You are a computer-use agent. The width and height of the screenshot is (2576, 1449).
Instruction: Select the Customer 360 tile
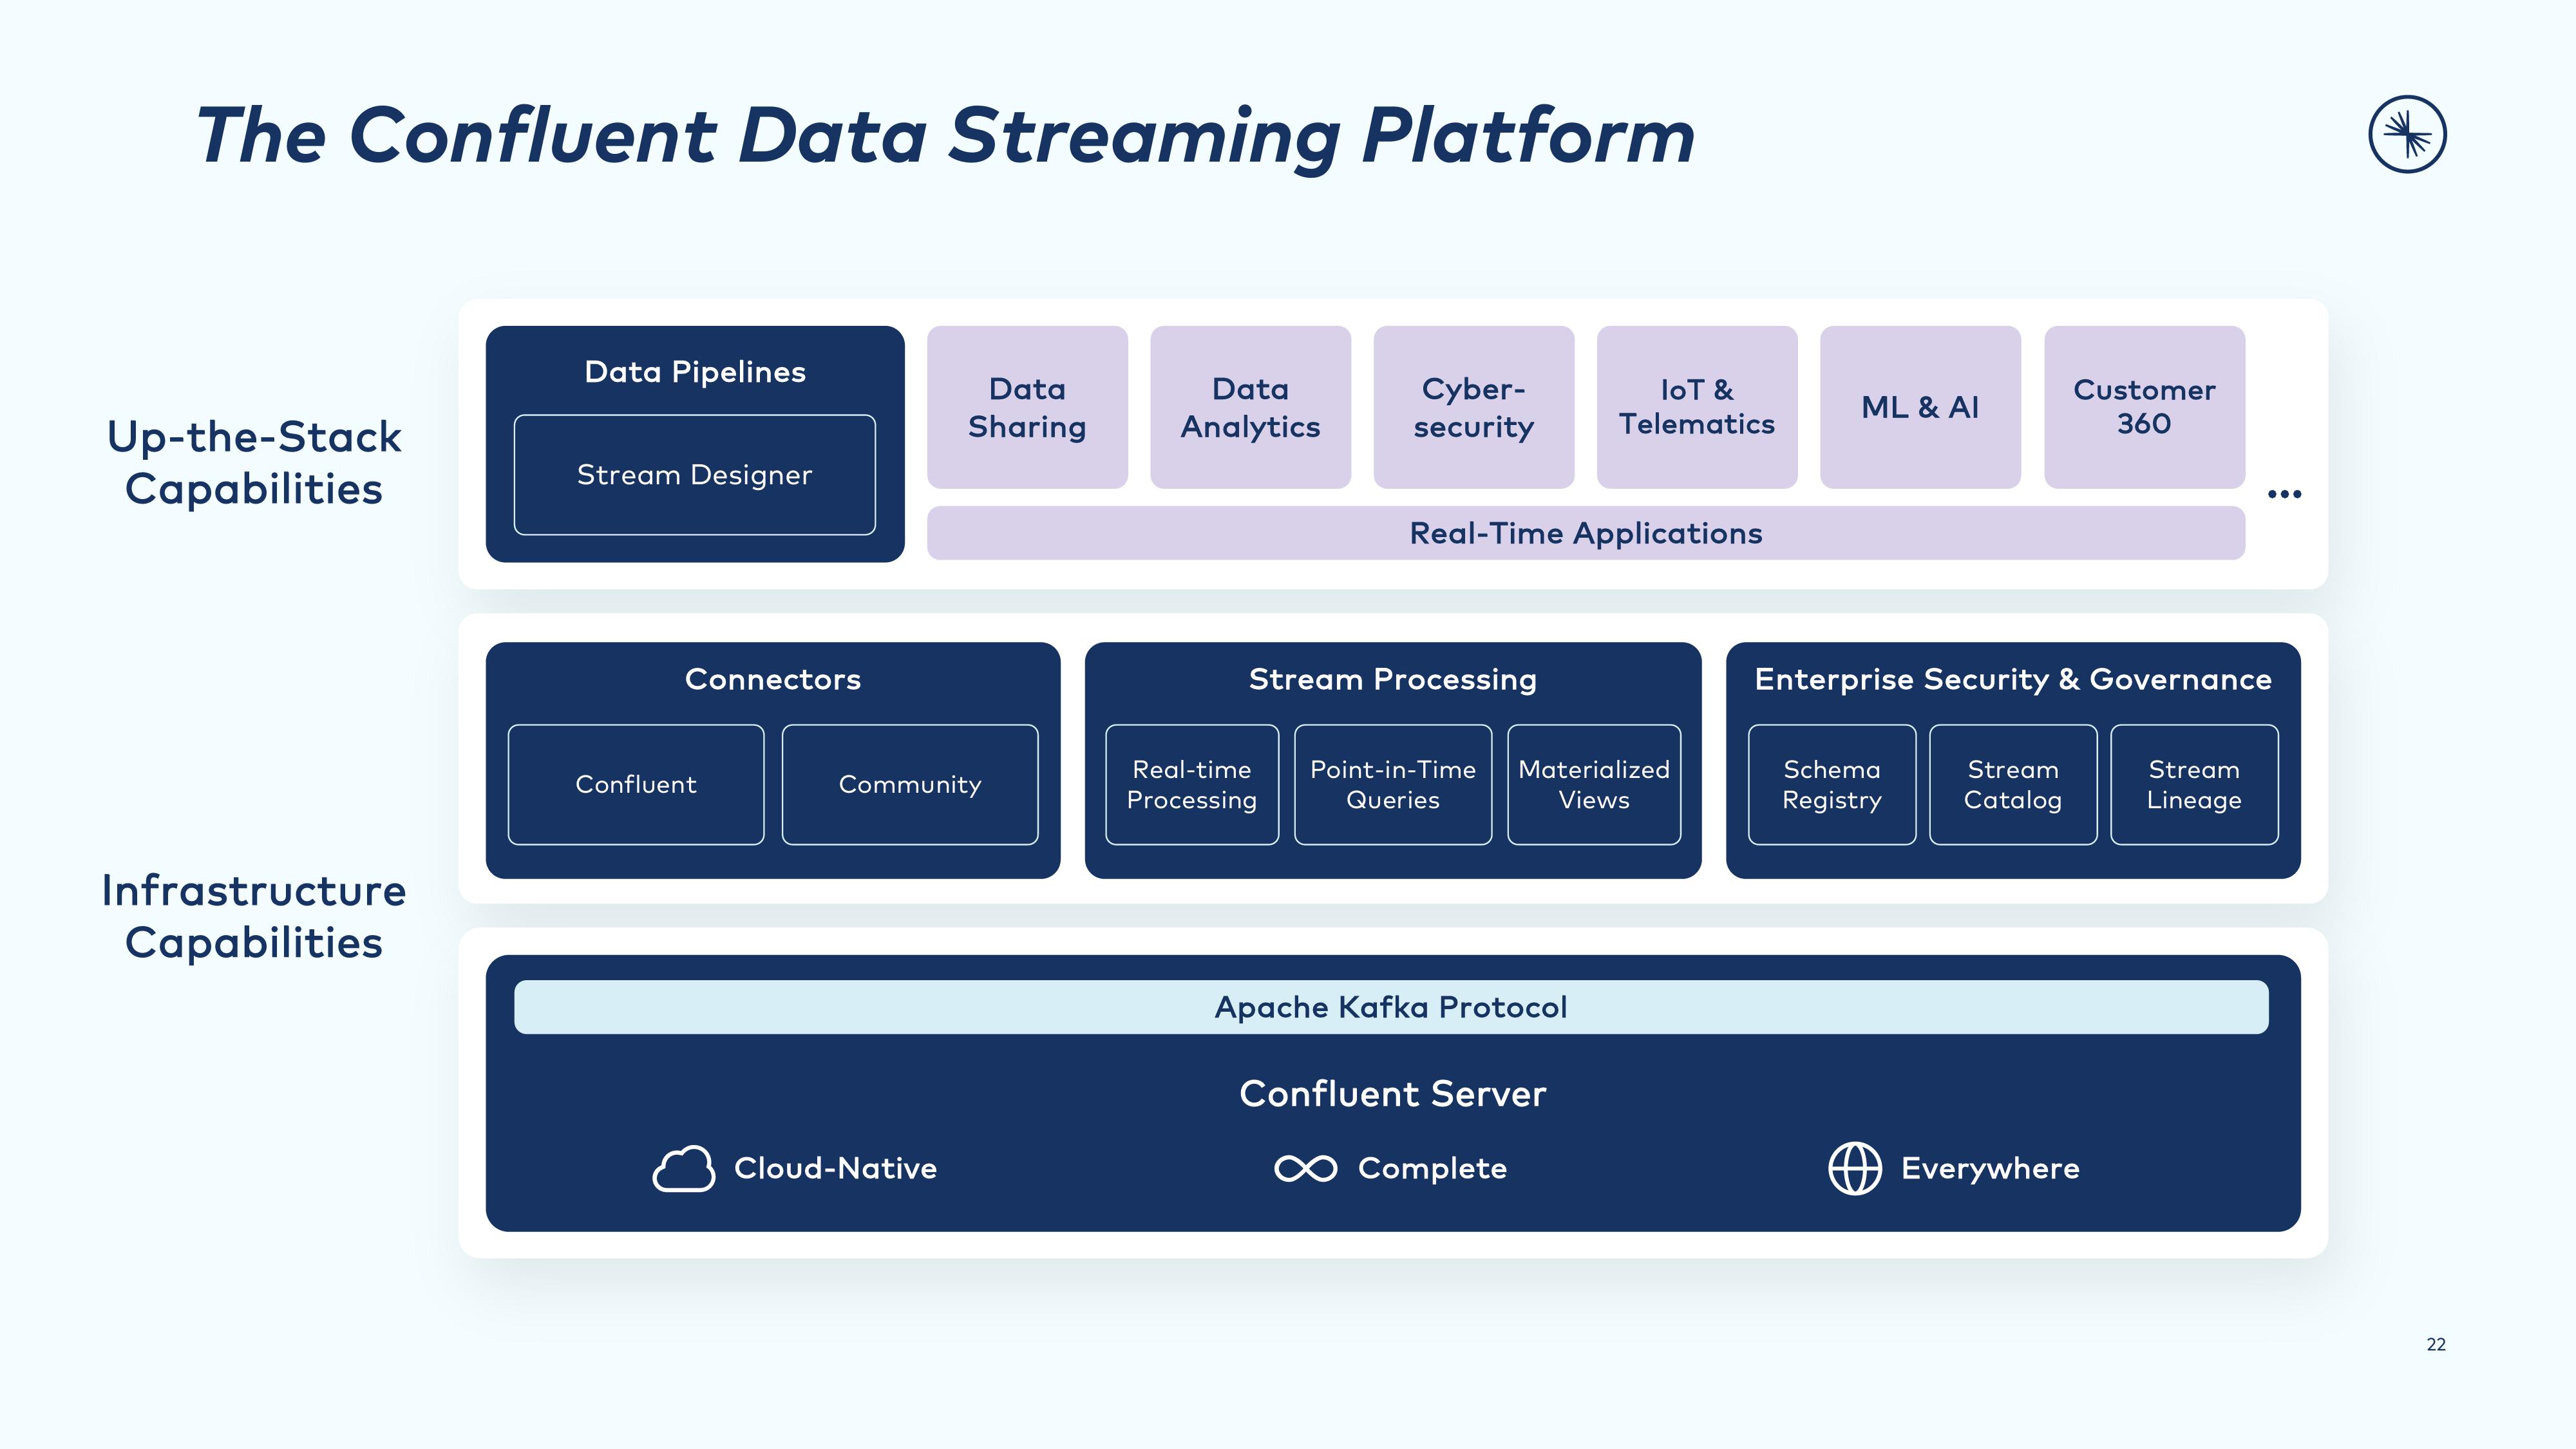point(2144,407)
